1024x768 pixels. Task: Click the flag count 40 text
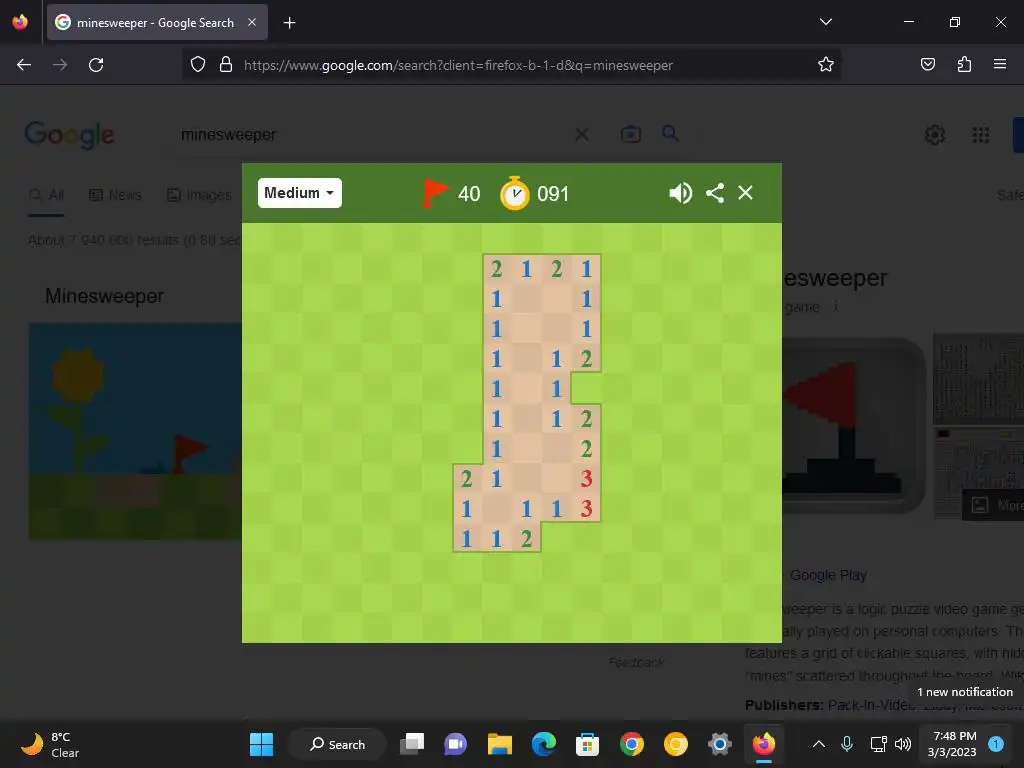(x=469, y=194)
